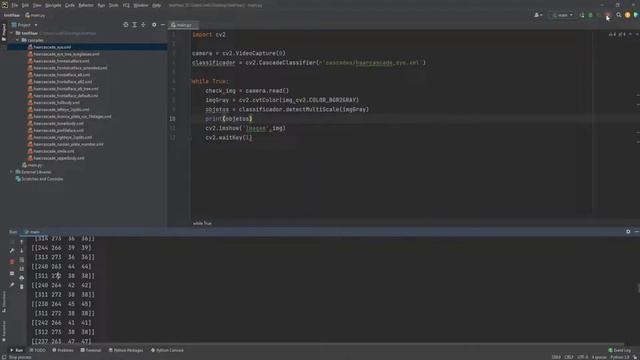
Task: Expand External Libraries node
Action: 11,172
